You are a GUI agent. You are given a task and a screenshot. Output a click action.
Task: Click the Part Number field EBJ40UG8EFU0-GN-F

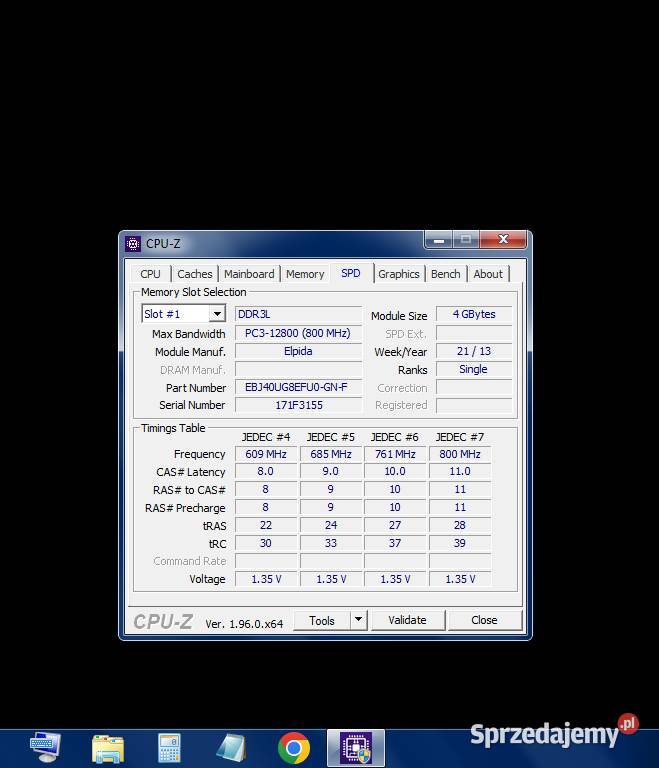[x=297, y=387]
